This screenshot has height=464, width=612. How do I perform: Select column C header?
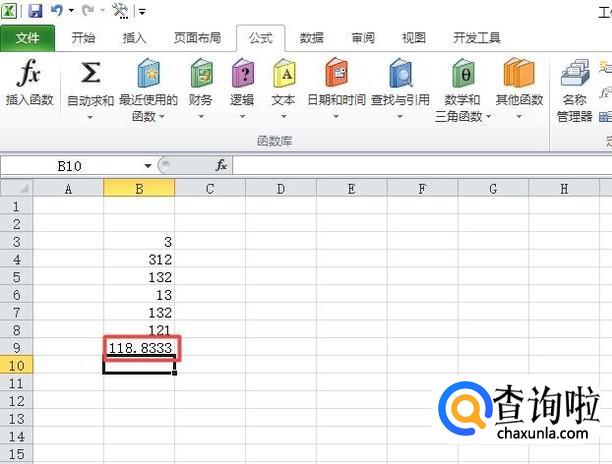[x=210, y=189]
